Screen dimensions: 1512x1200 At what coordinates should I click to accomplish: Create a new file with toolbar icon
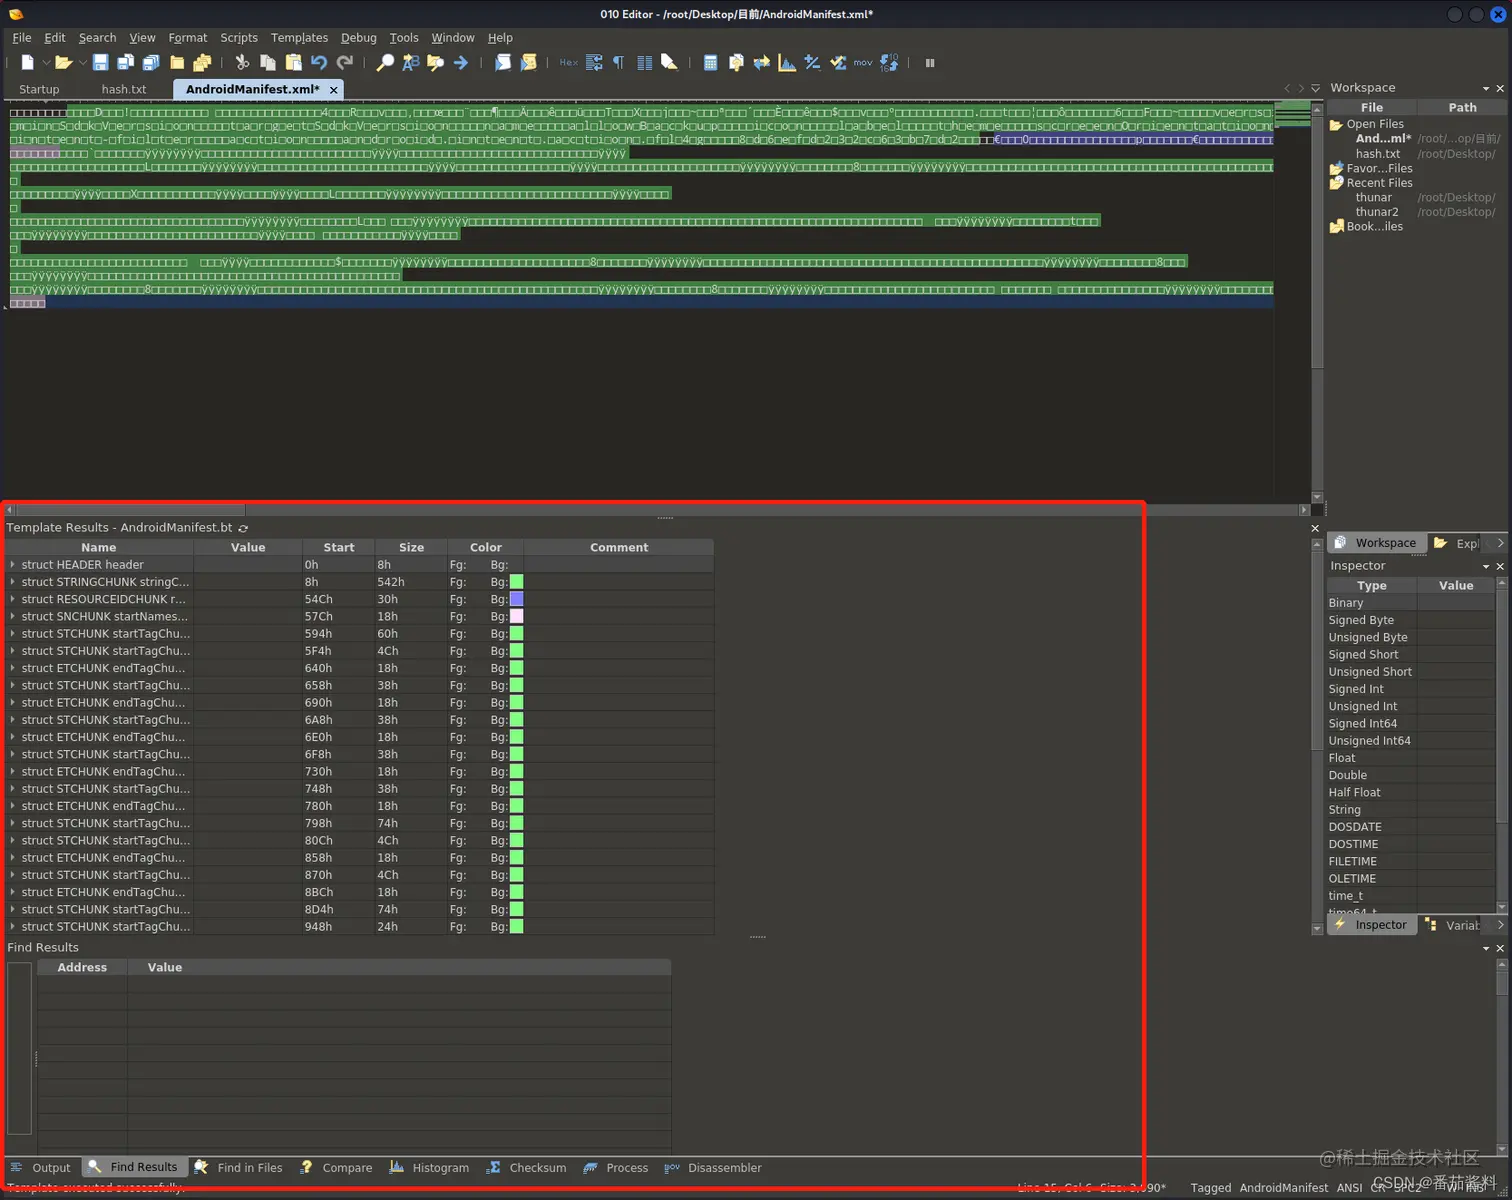click(x=27, y=62)
